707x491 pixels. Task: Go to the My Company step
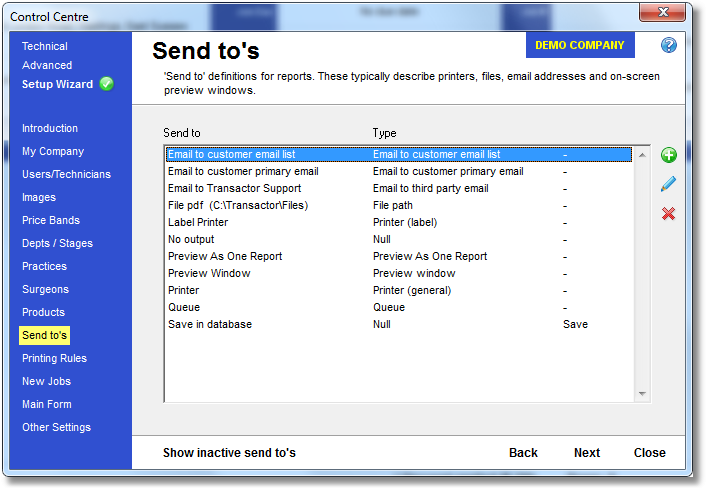click(x=53, y=151)
